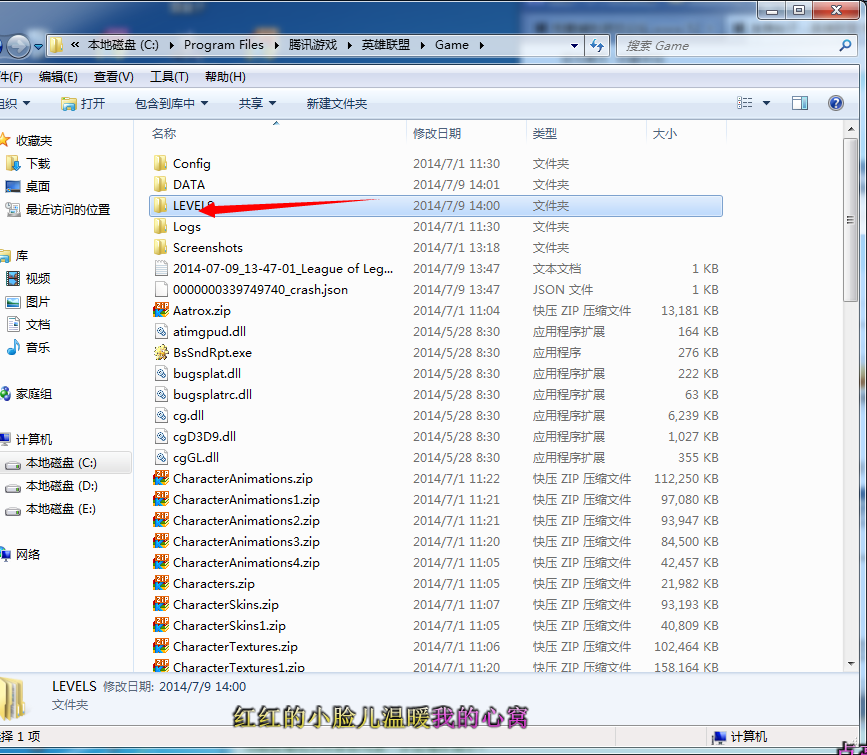Select the crash.json file icon
867x755 pixels.
coord(161,289)
